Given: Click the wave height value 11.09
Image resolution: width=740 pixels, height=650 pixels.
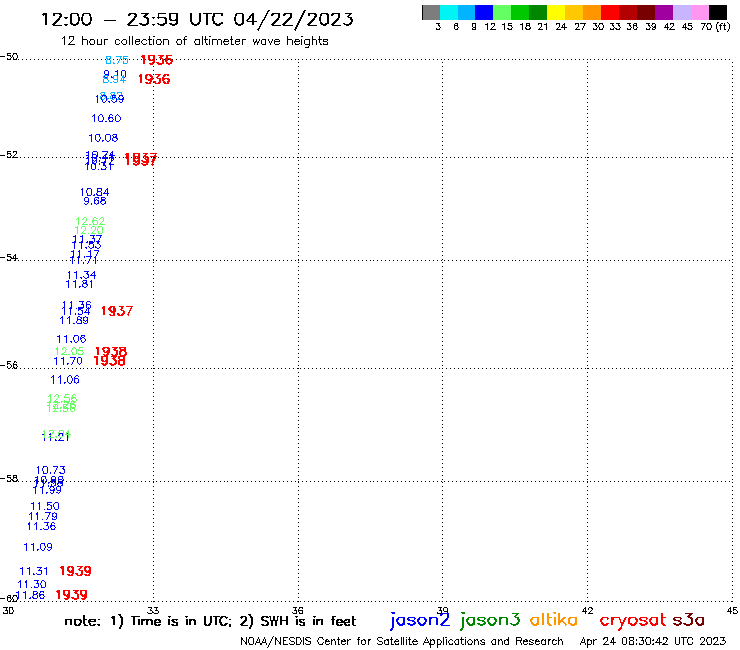Looking at the screenshot, I should 38,547.
